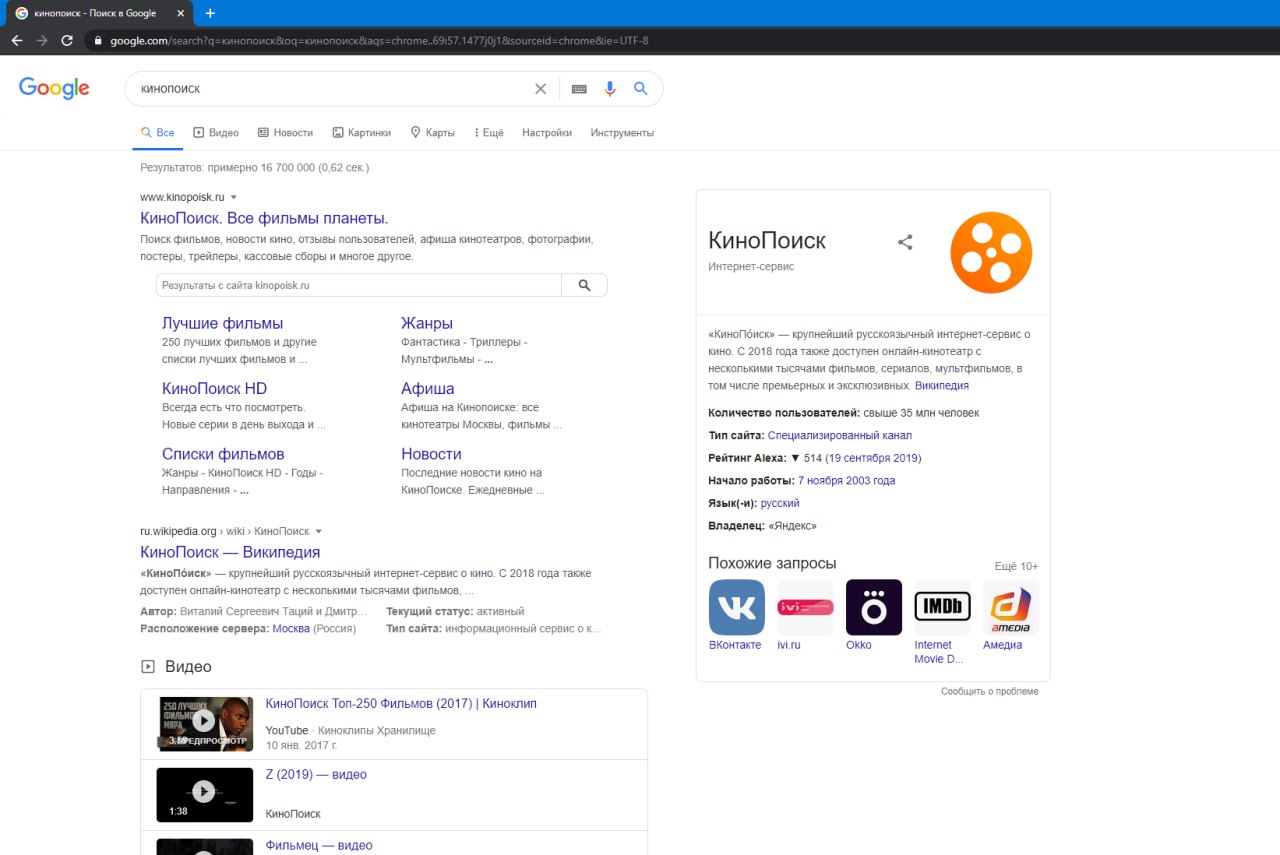Click the main Google search input
1280x855 pixels.
tap(330, 89)
